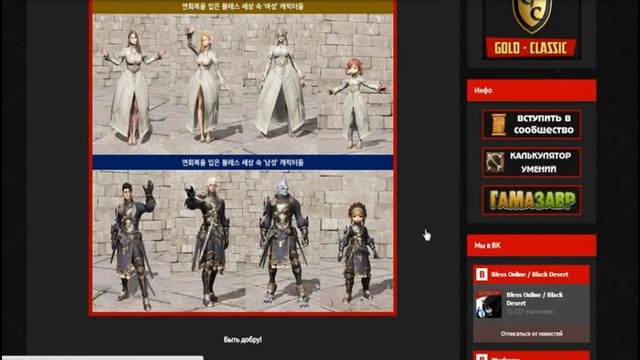Click the female characters costume image
Image resolution: width=640 pixels, height=360 pixels.
(x=243, y=84)
